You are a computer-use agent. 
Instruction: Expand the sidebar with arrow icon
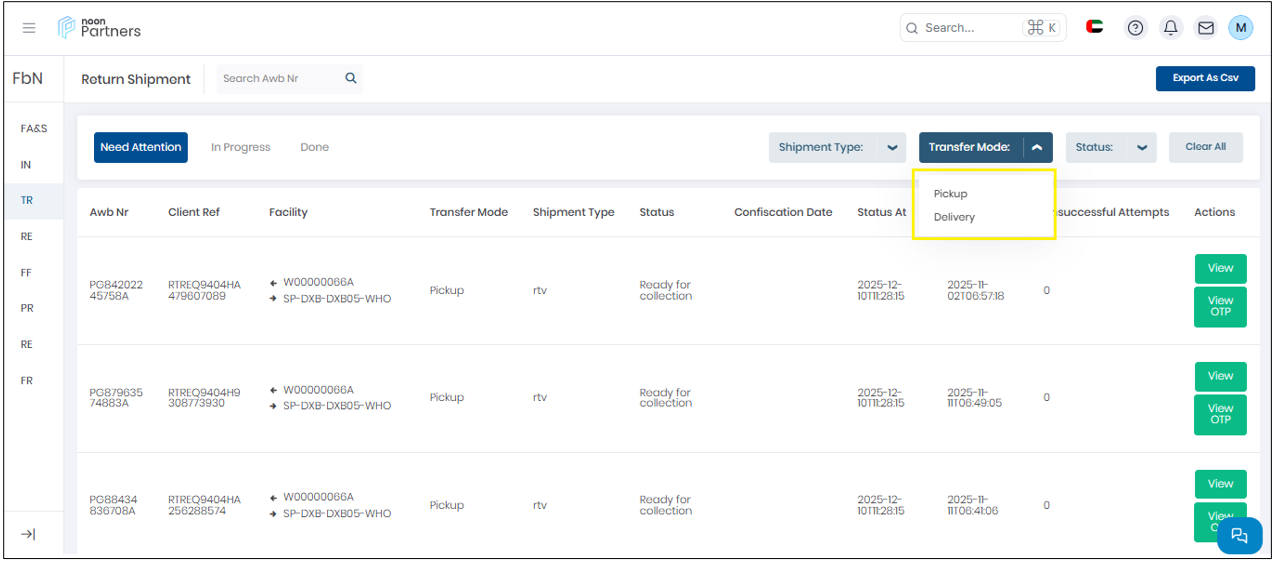click(28, 534)
